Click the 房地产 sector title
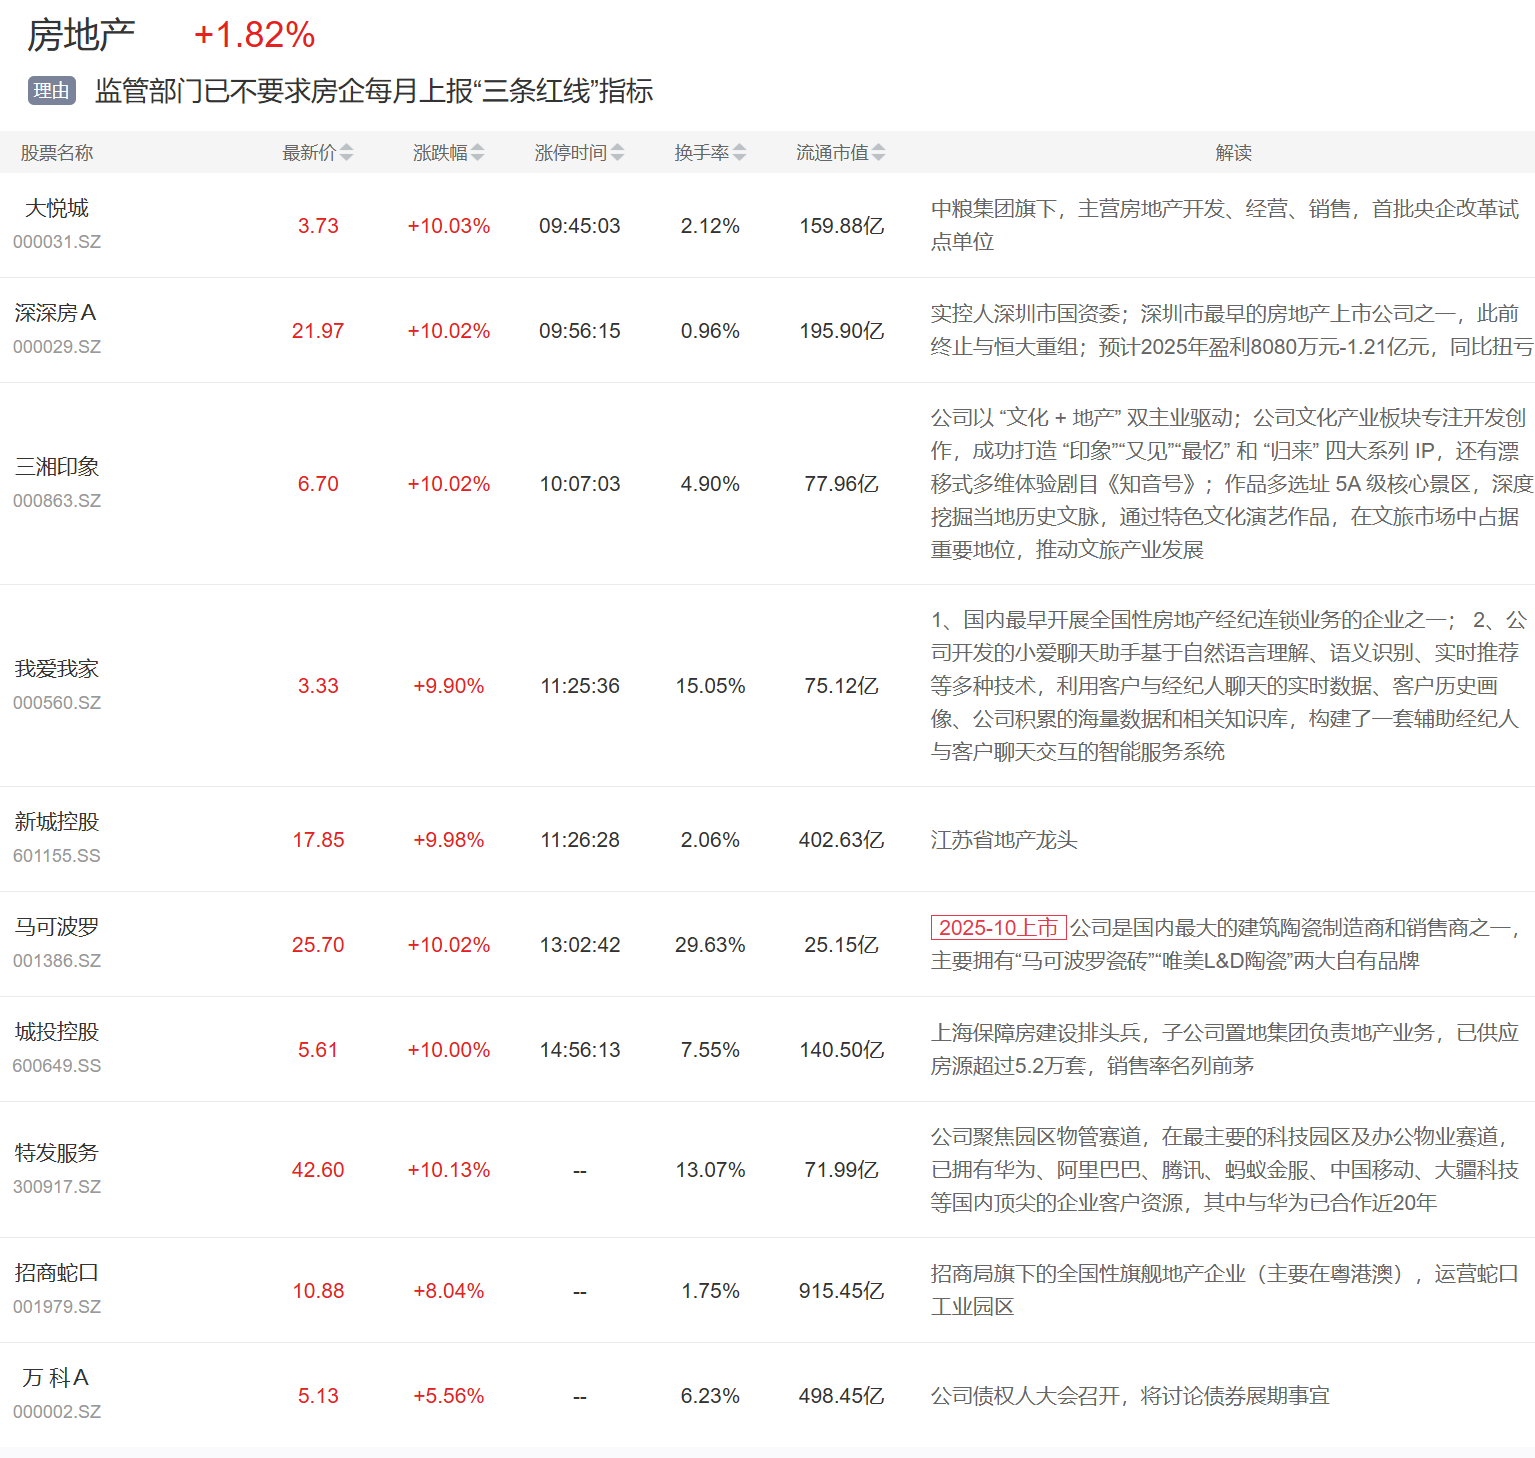 coord(81,36)
